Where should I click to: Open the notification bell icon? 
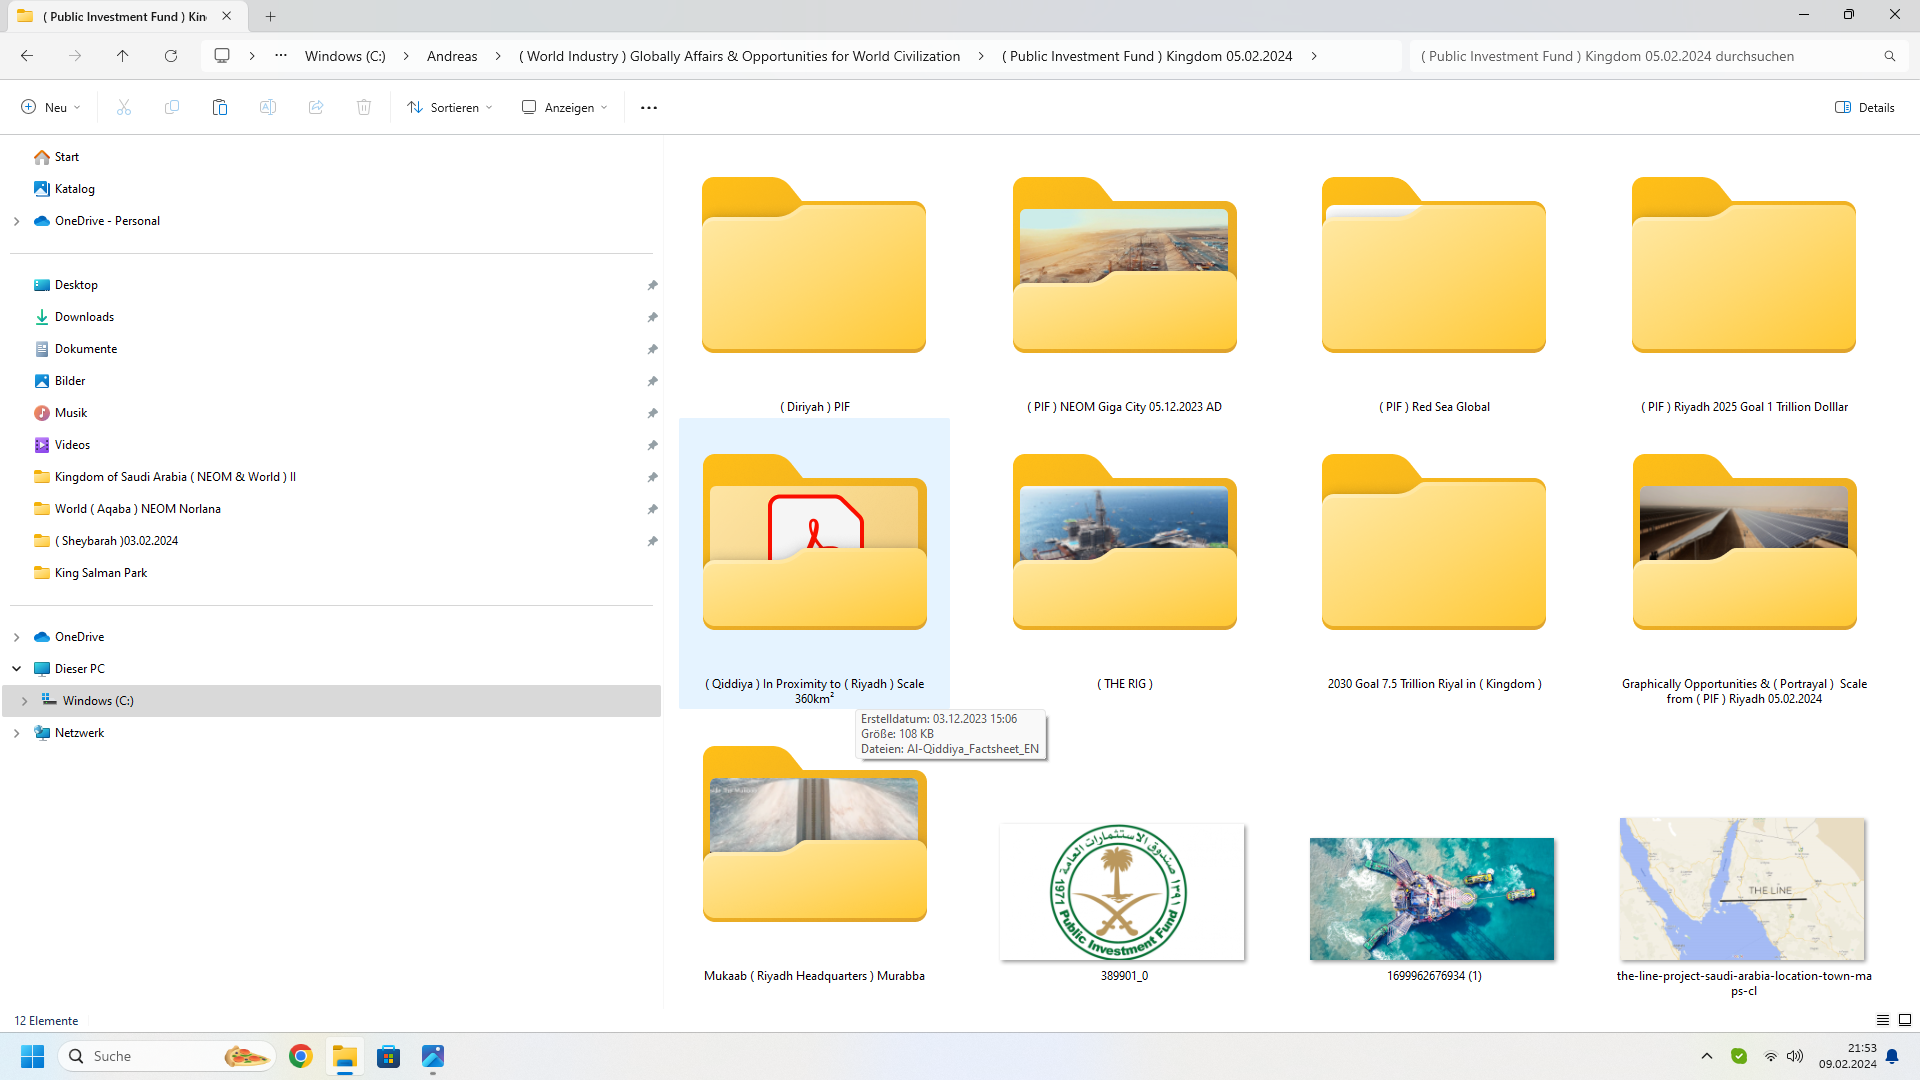1892,1056
